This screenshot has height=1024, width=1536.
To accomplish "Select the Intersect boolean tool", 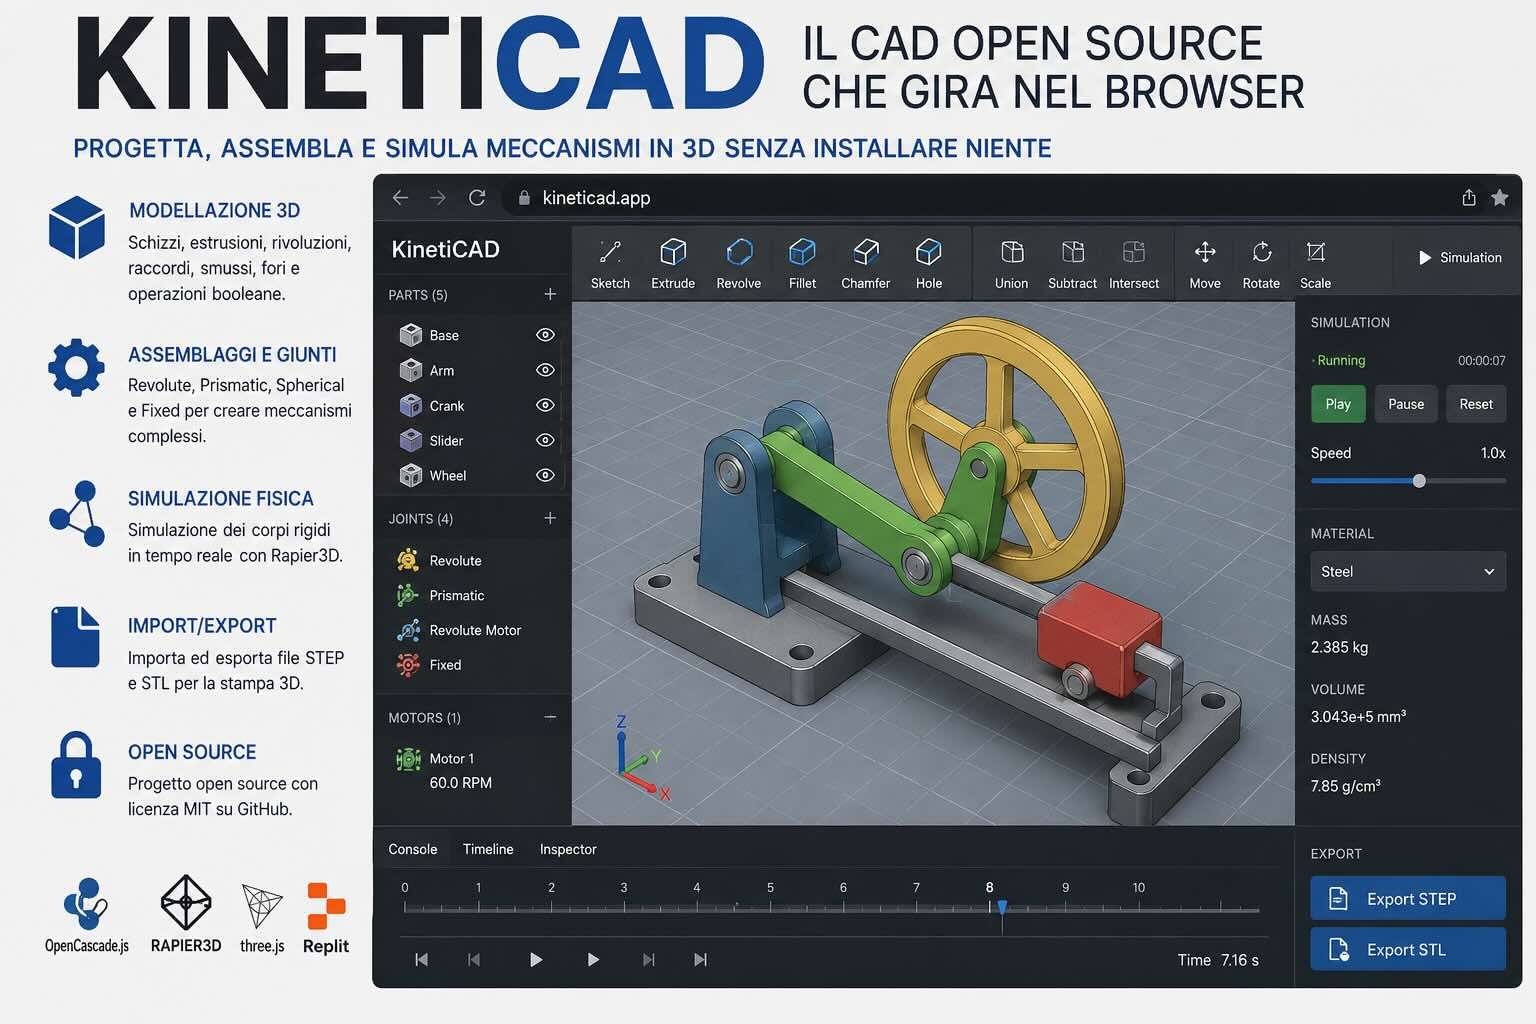I will click(1134, 264).
